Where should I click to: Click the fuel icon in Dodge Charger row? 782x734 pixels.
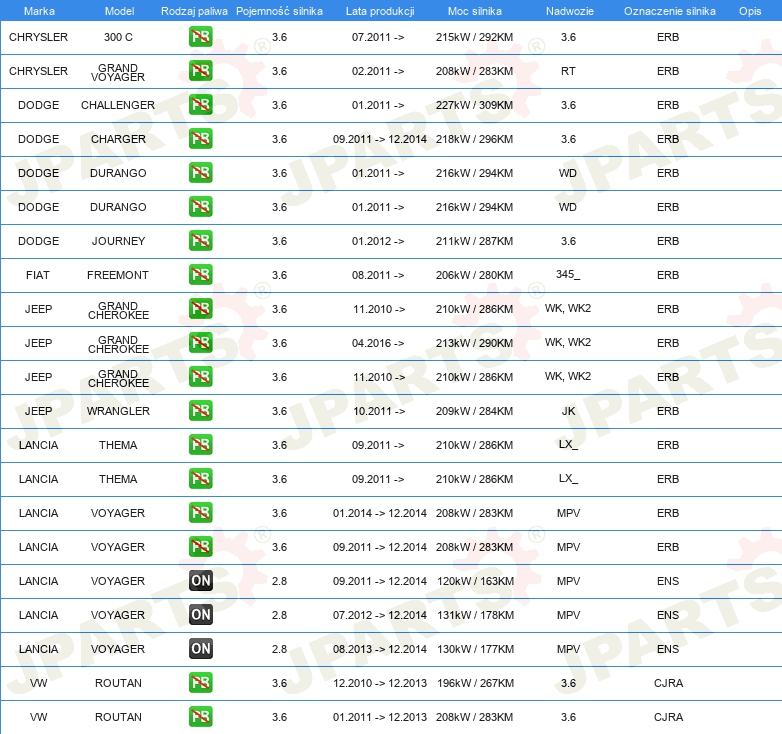[x=200, y=139]
